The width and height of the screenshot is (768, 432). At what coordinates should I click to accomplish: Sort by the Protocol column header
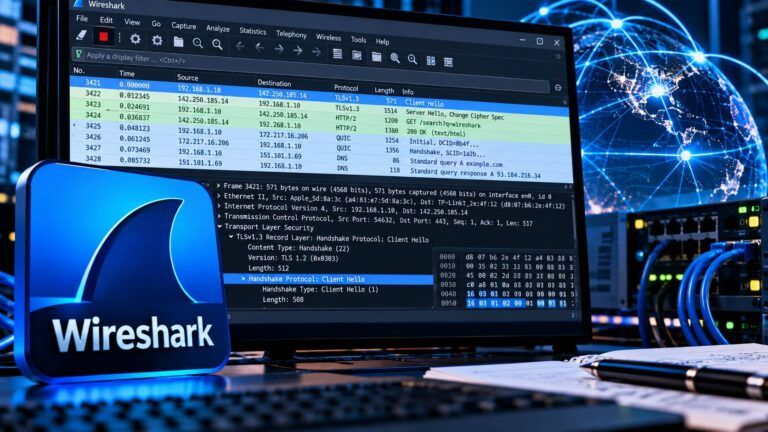[x=346, y=88]
